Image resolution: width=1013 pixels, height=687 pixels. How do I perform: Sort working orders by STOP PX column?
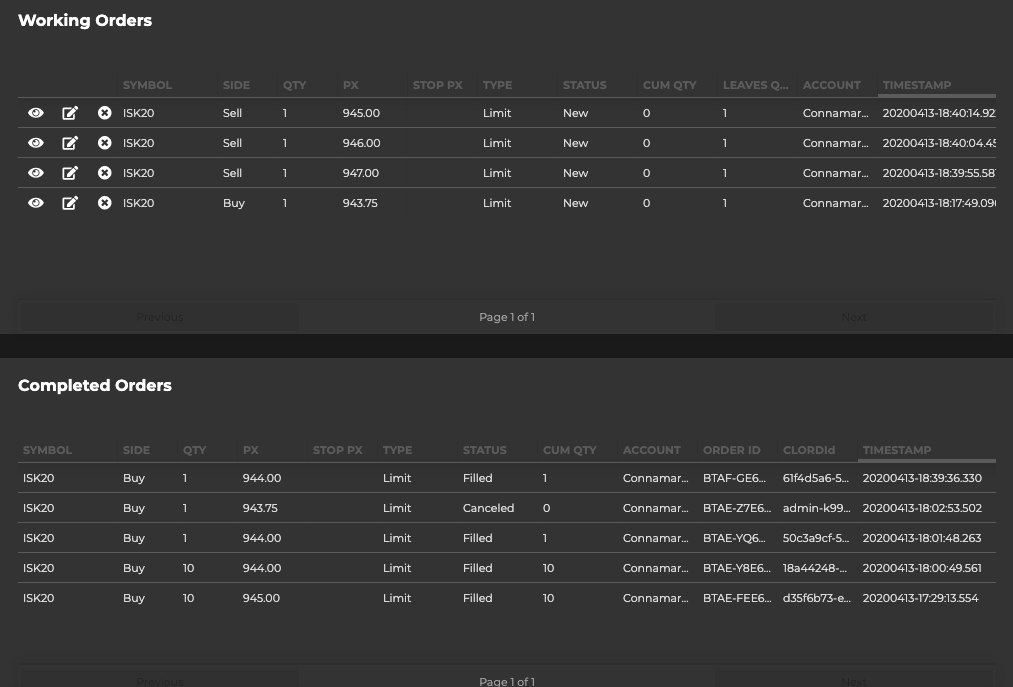437,85
